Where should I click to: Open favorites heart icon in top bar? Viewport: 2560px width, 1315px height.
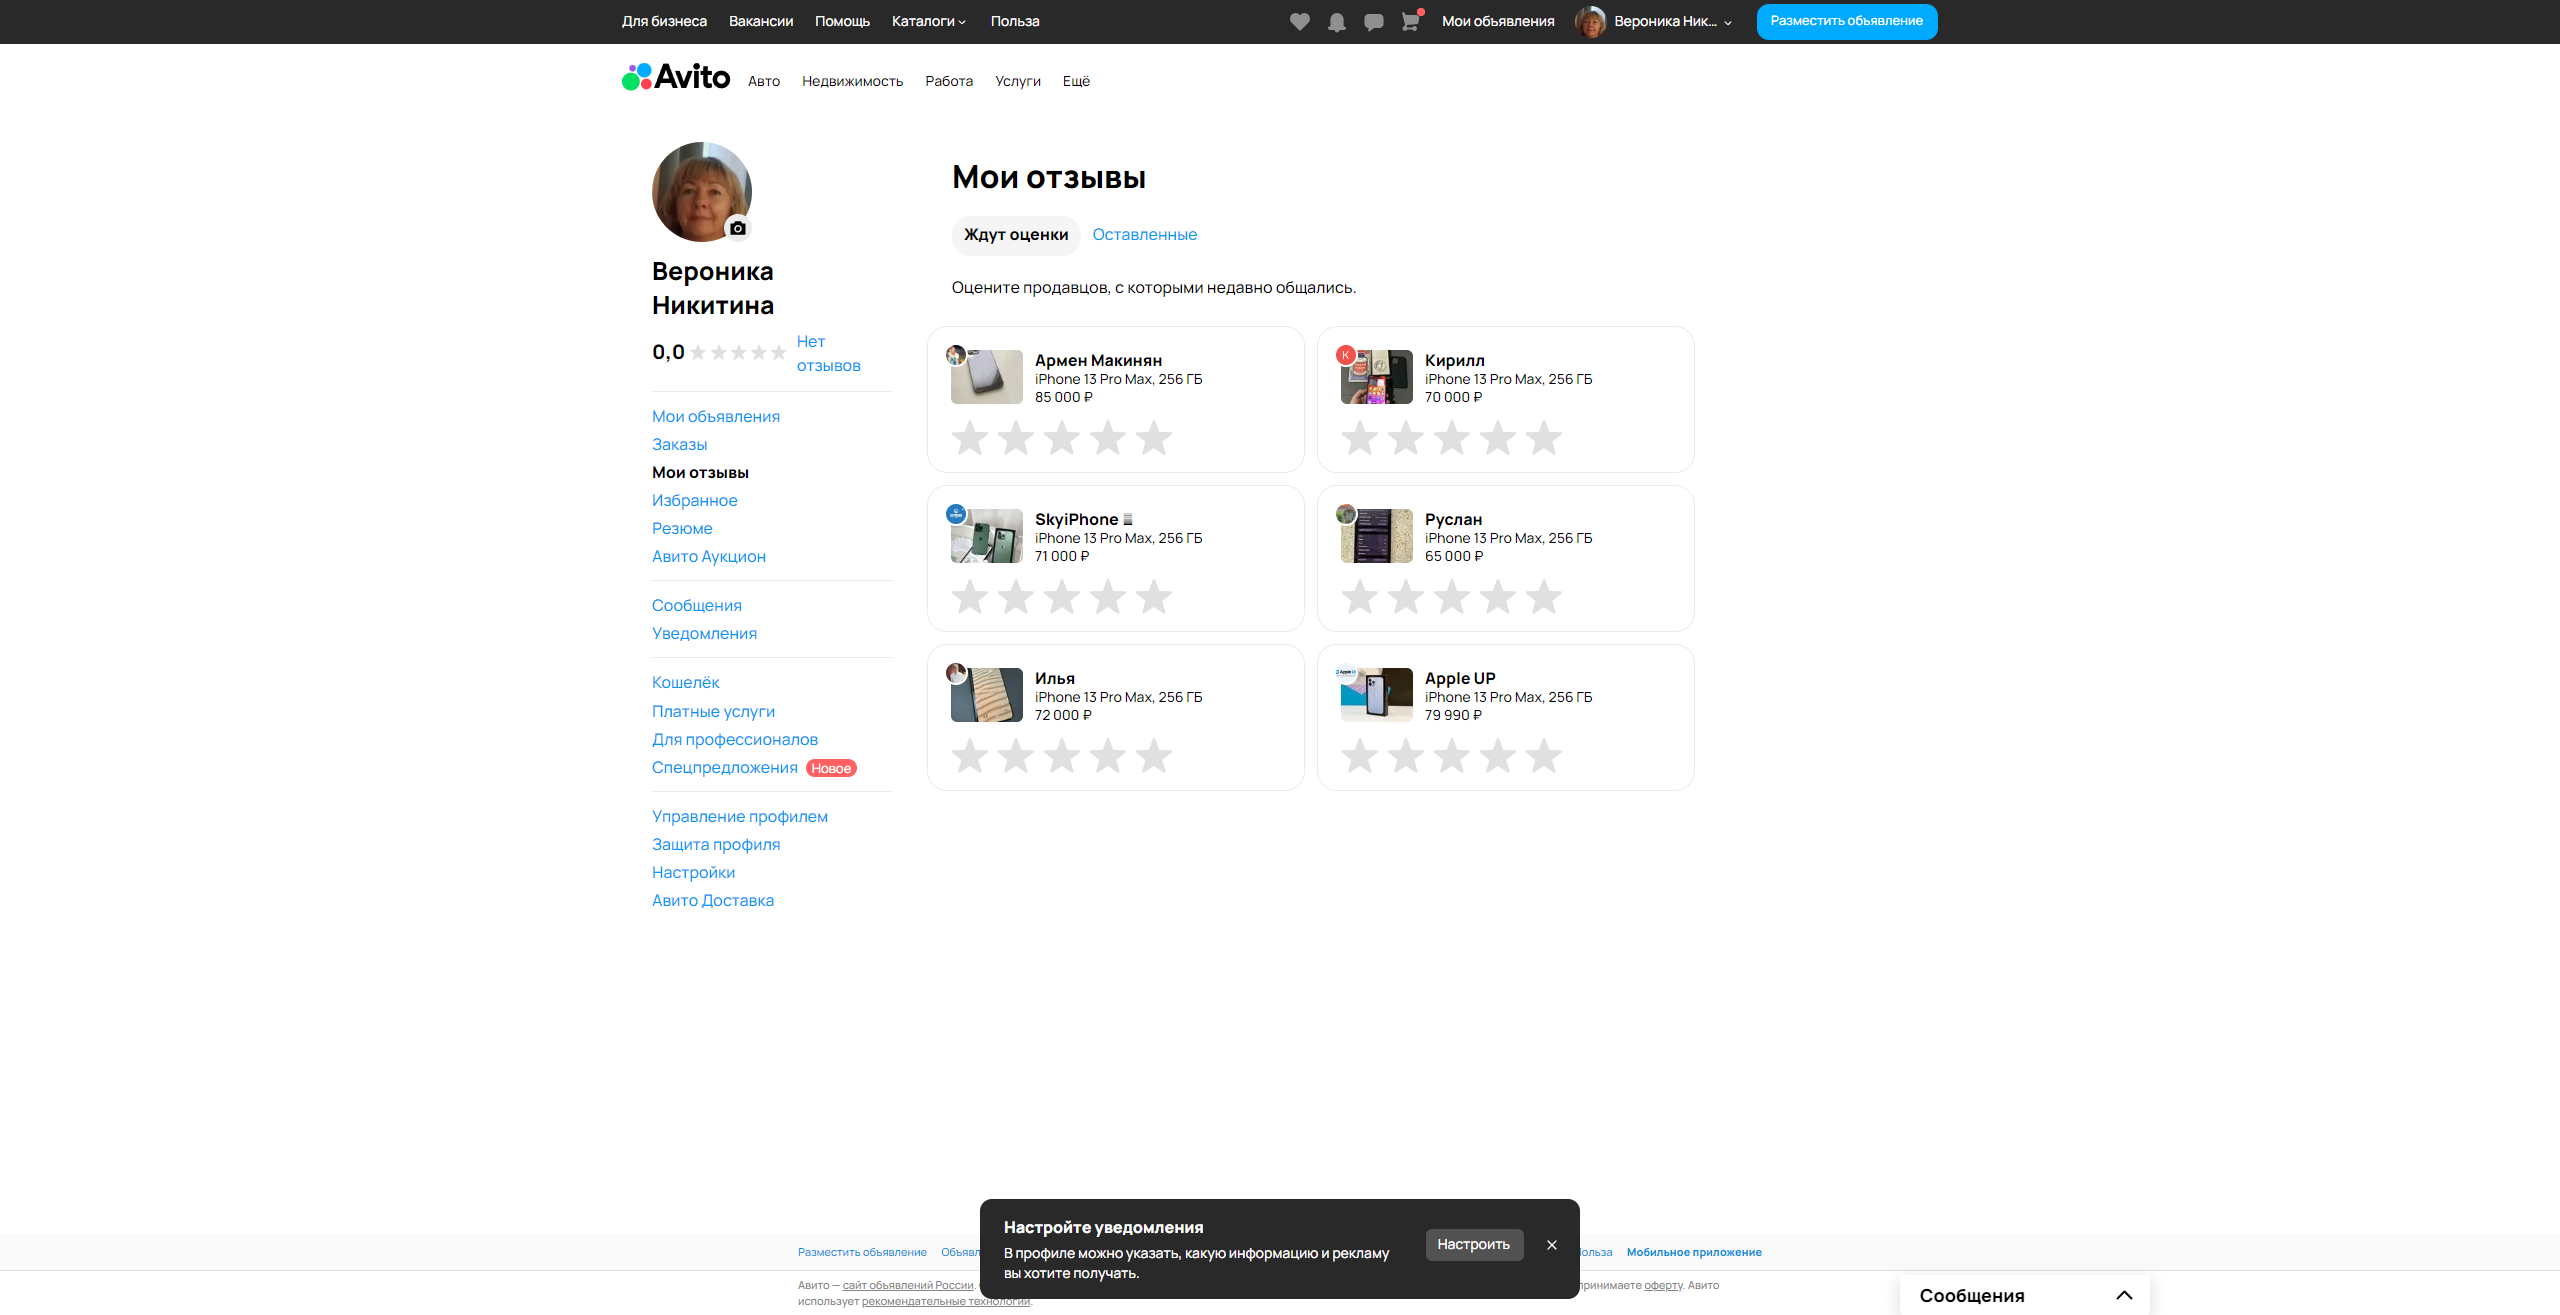coord(1299,21)
